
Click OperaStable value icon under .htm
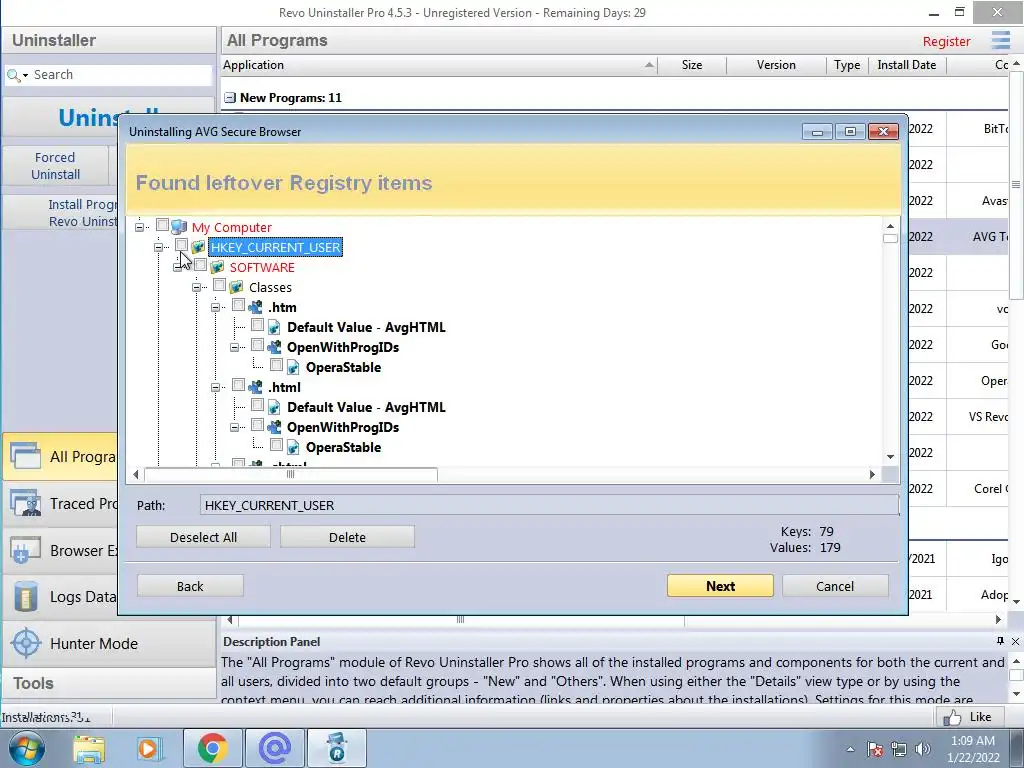(x=293, y=367)
